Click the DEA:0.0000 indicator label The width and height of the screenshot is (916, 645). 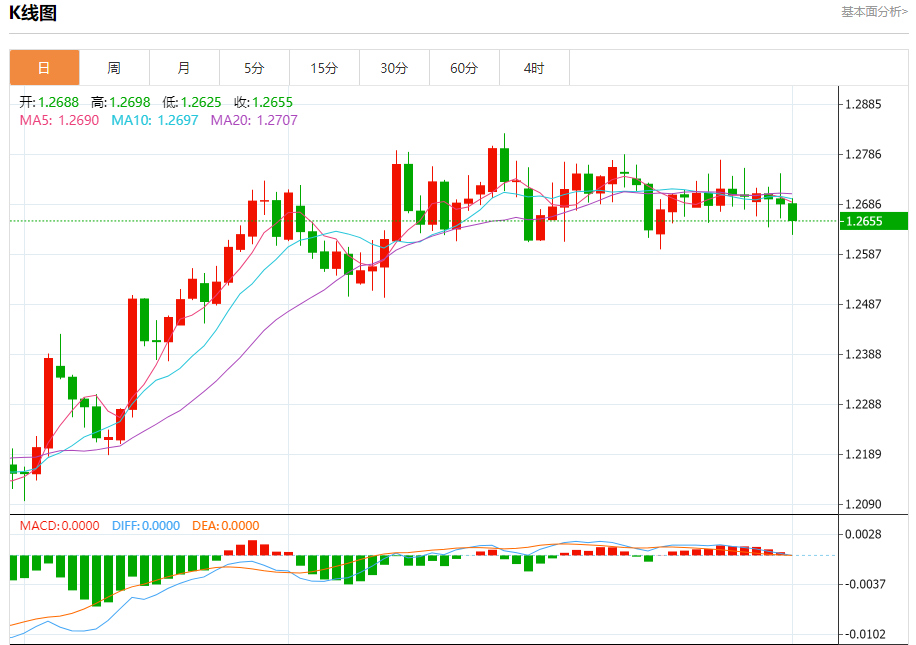pyautogui.click(x=225, y=526)
